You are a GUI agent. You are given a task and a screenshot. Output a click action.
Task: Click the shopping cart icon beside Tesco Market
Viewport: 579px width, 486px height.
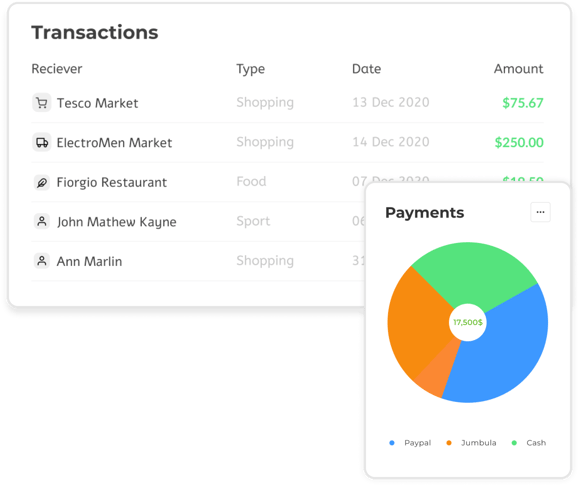click(42, 103)
